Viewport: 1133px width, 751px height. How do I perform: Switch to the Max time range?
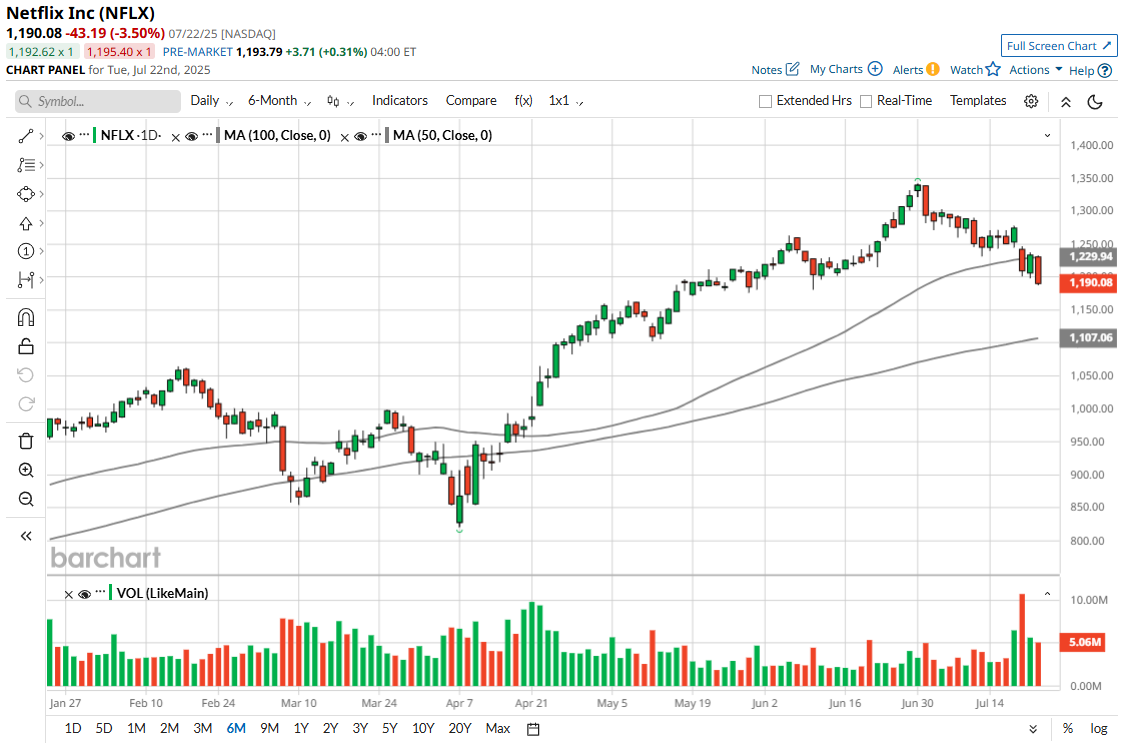pos(498,729)
